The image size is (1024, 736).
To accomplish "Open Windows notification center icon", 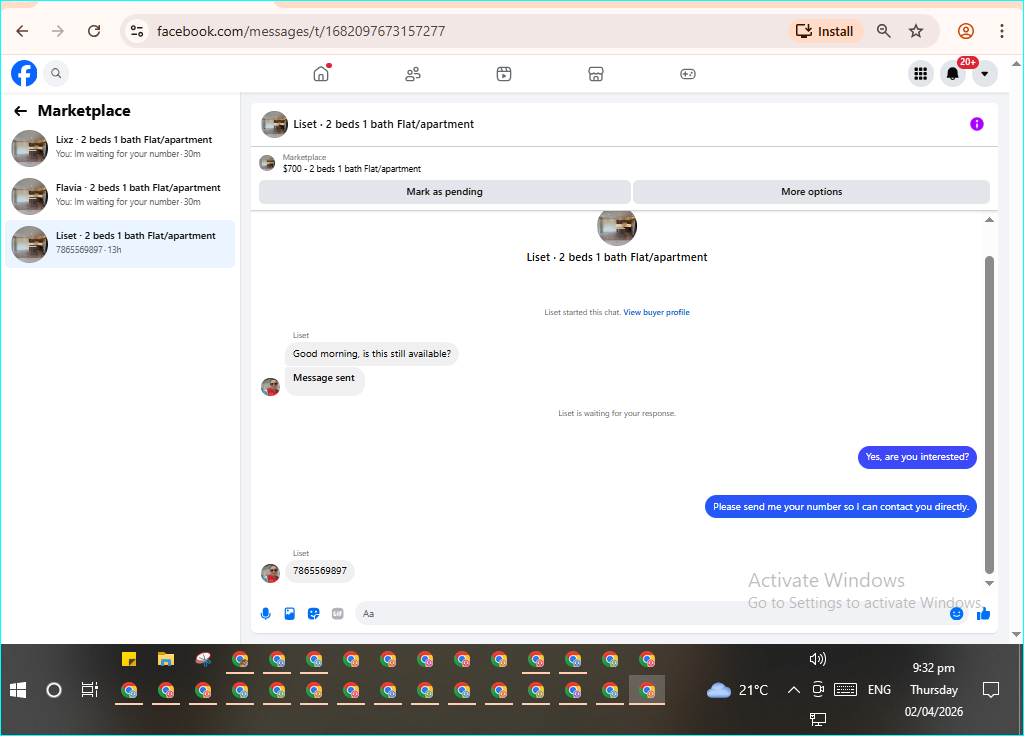I will point(991,690).
